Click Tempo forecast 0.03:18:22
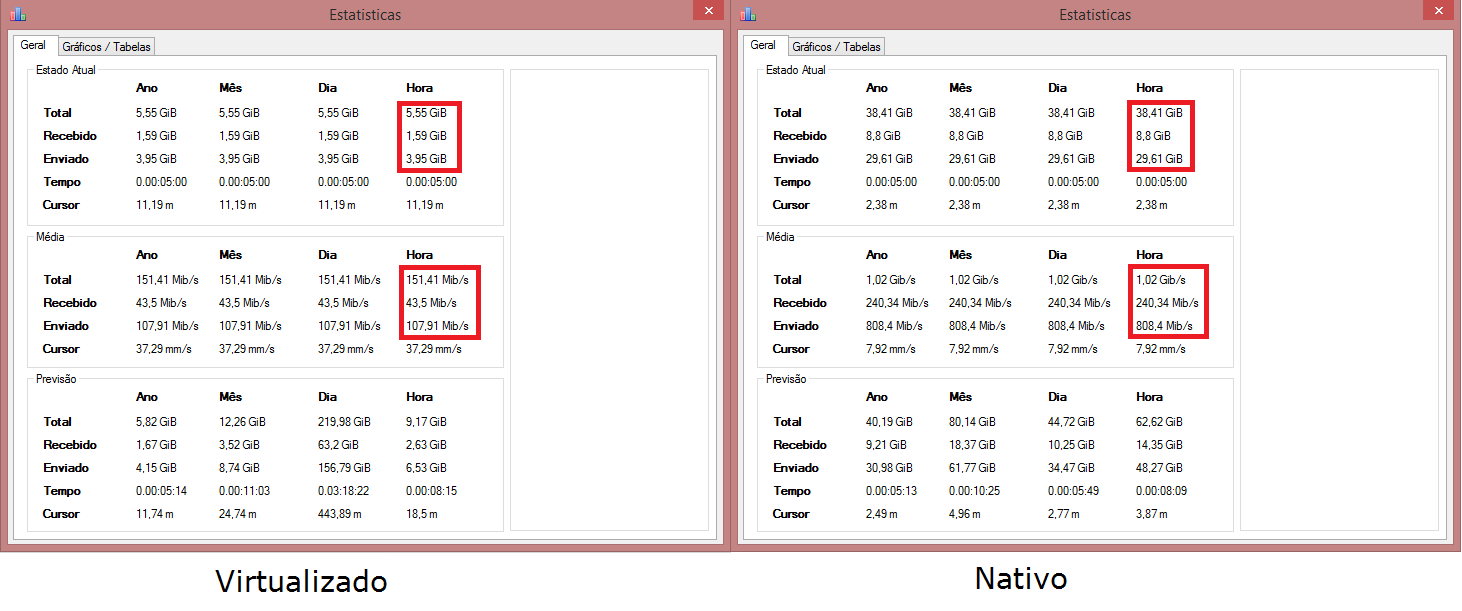The image size is (1462, 611). (x=343, y=491)
